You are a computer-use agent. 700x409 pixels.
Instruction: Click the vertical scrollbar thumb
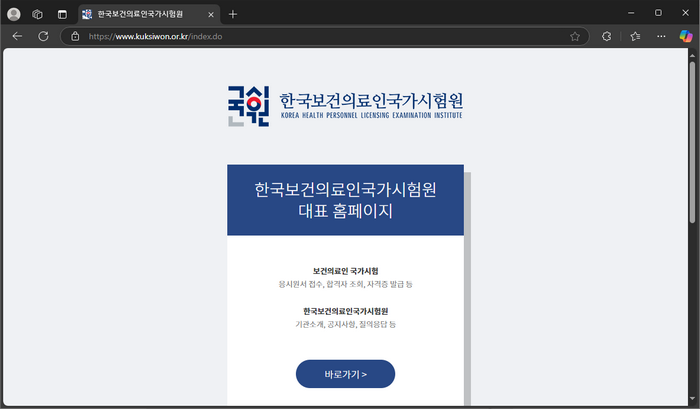pos(692,142)
